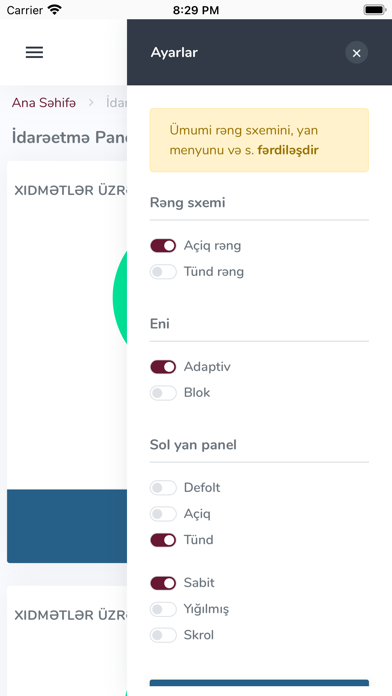Select the green chart circle segment
The width and height of the screenshot is (392, 696).
click(120, 297)
